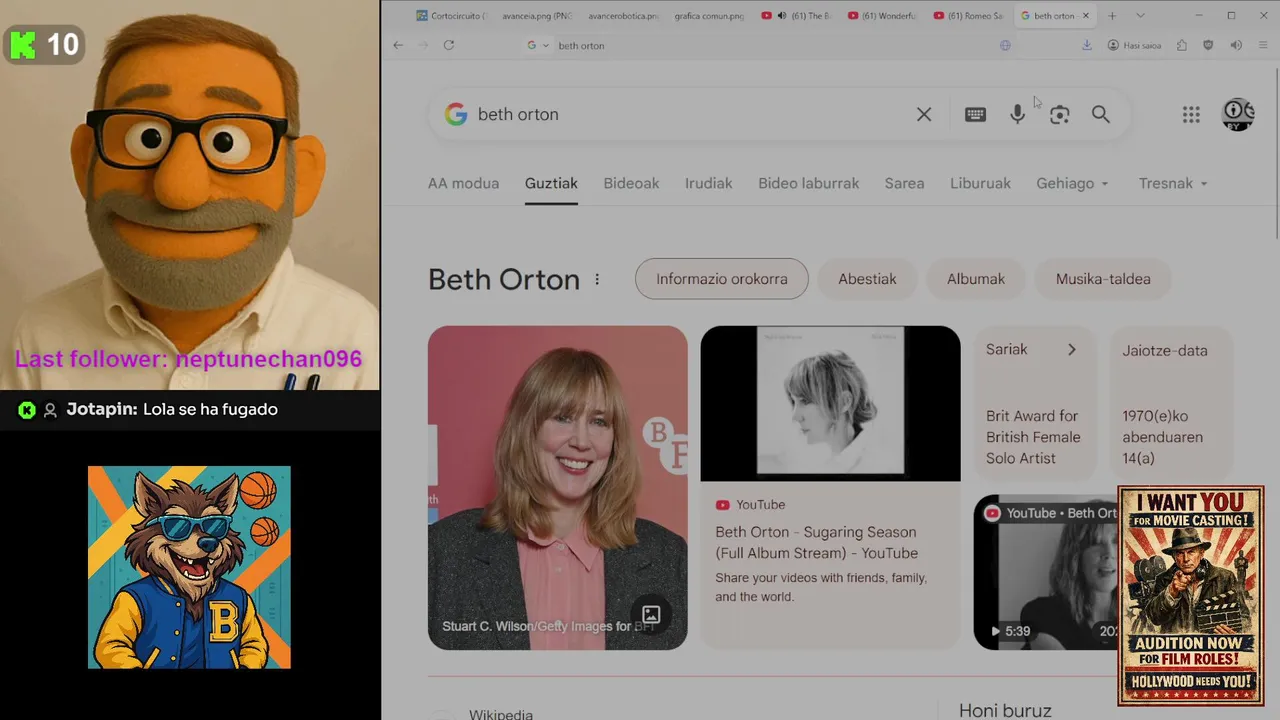This screenshot has width=1280, height=720.
Task: Click the shield icon in toolbar
Action: [1208, 45]
